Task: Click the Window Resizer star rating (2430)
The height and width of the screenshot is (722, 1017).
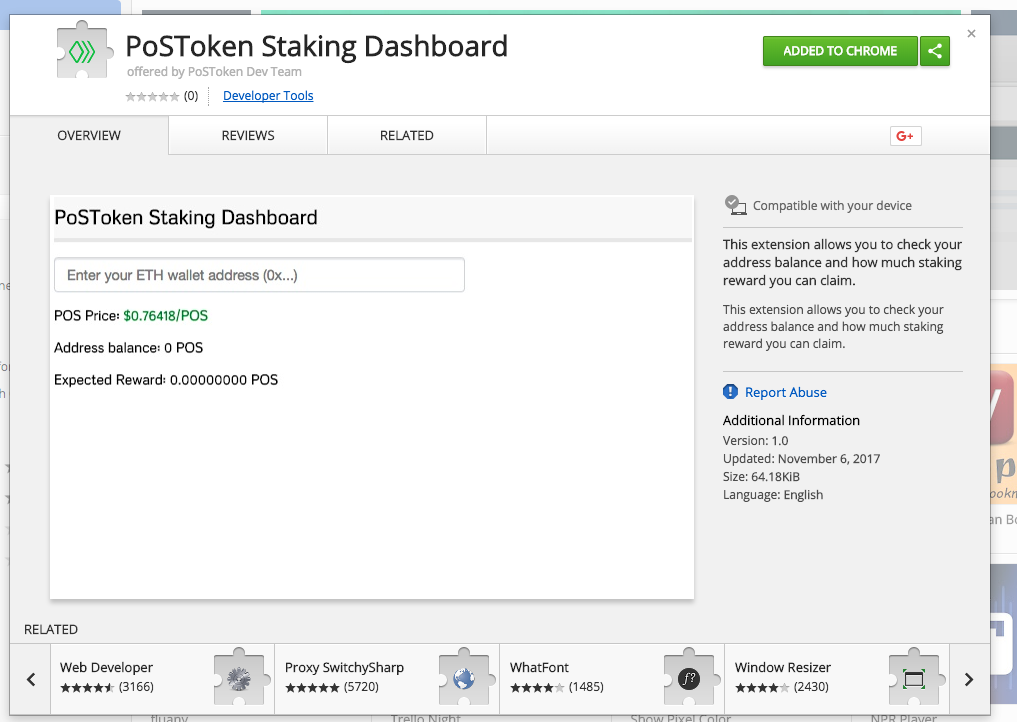Action: coord(782,687)
